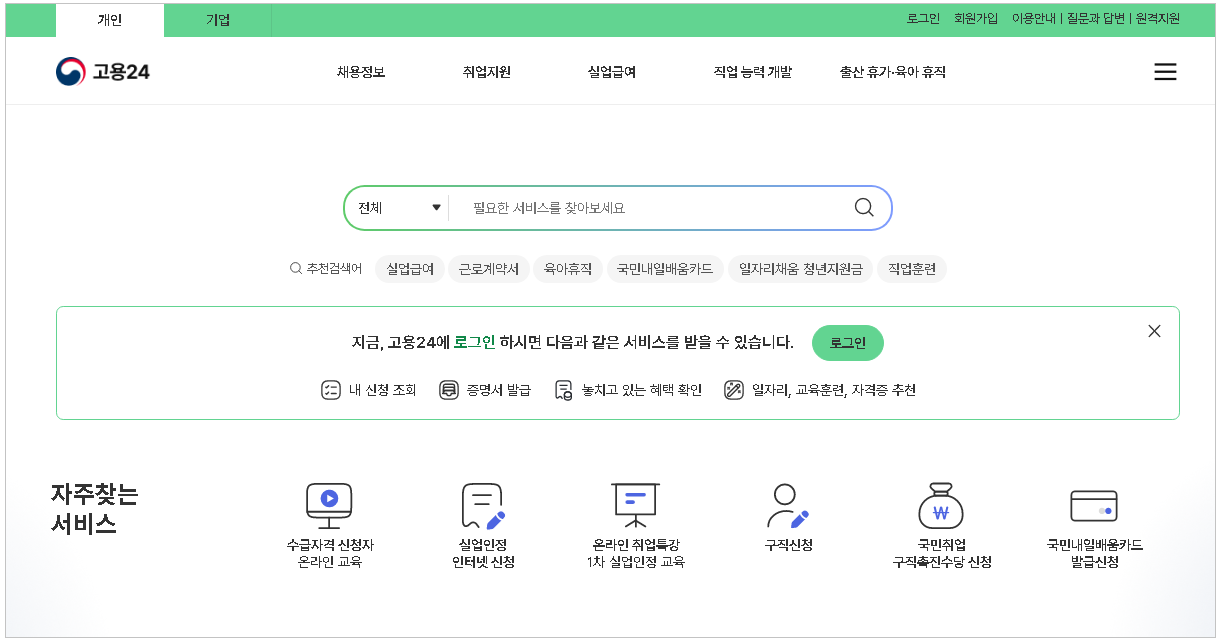Screen dimensions: 1221x644
Task: Click the 고용24 logo
Action: 104,70
